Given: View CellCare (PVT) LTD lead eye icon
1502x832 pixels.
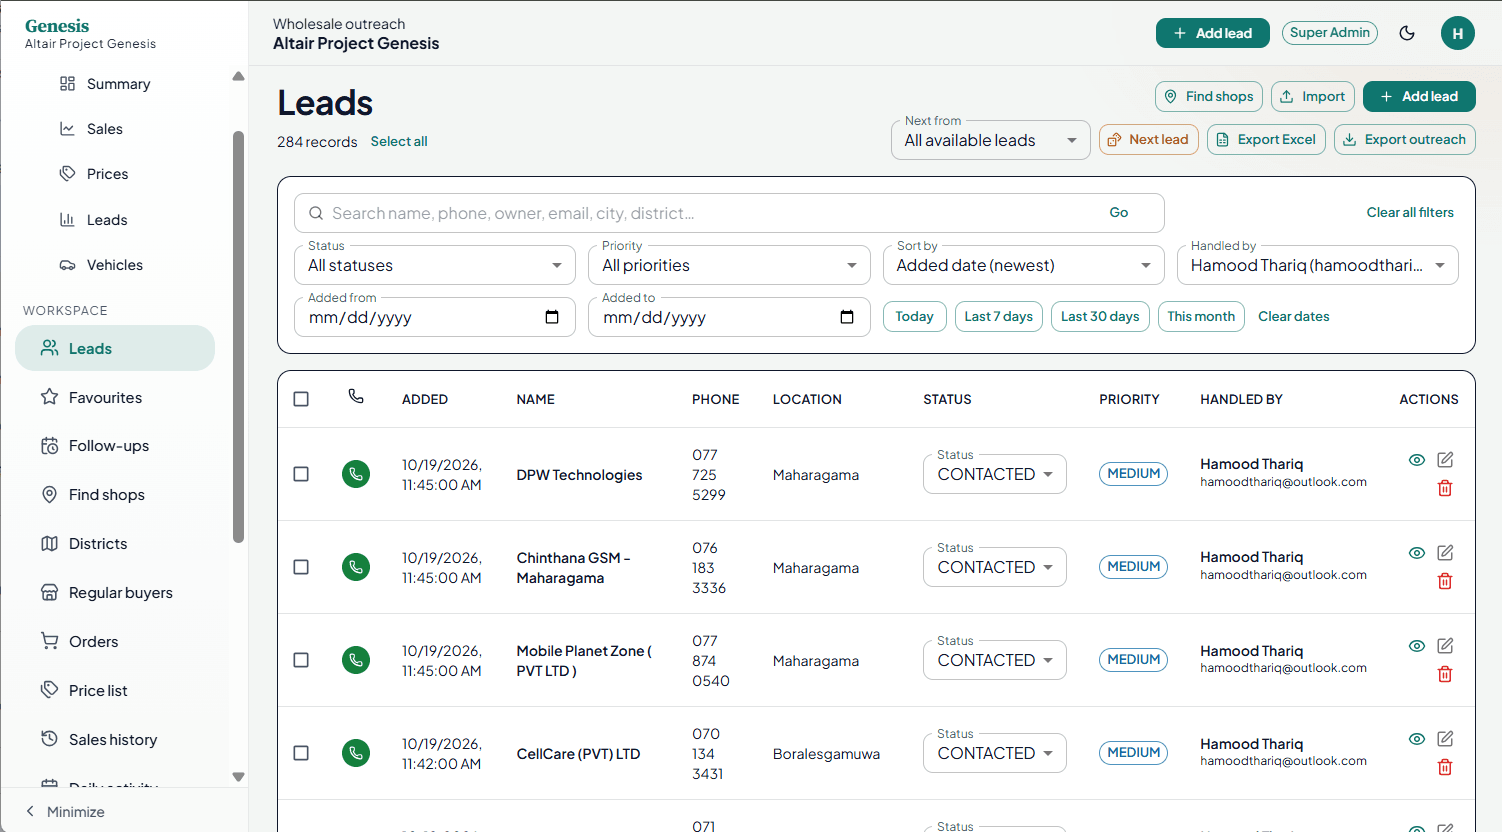Looking at the screenshot, I should (x=1417, y=739).
